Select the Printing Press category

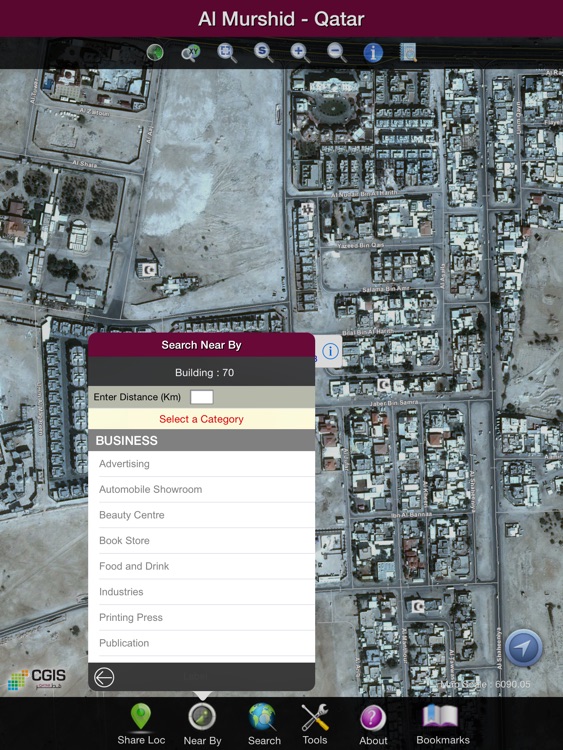point(201,618)
